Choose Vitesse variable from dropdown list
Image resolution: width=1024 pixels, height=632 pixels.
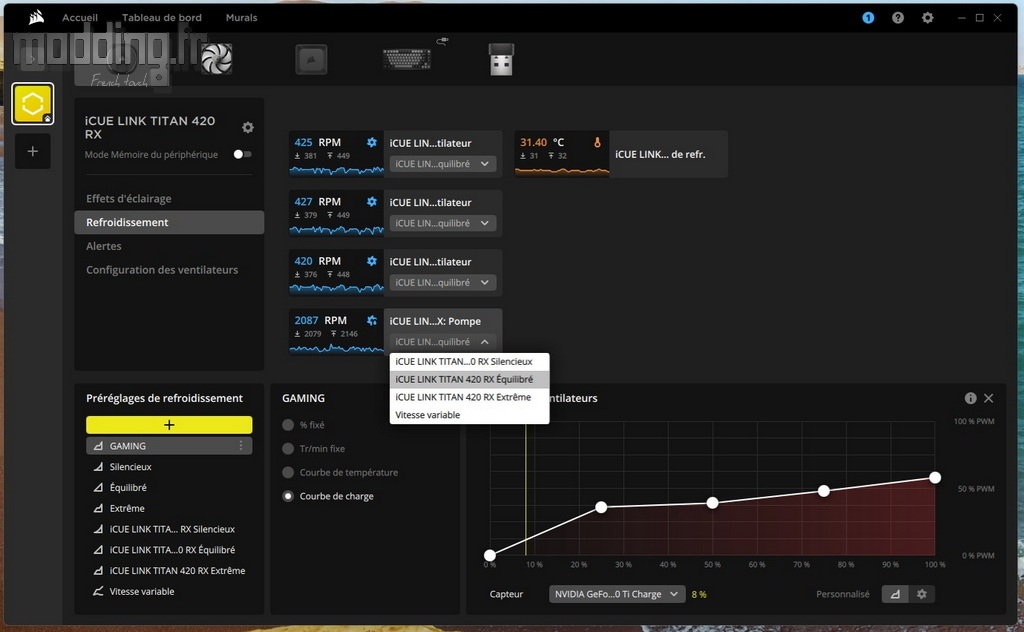point(469,415)
